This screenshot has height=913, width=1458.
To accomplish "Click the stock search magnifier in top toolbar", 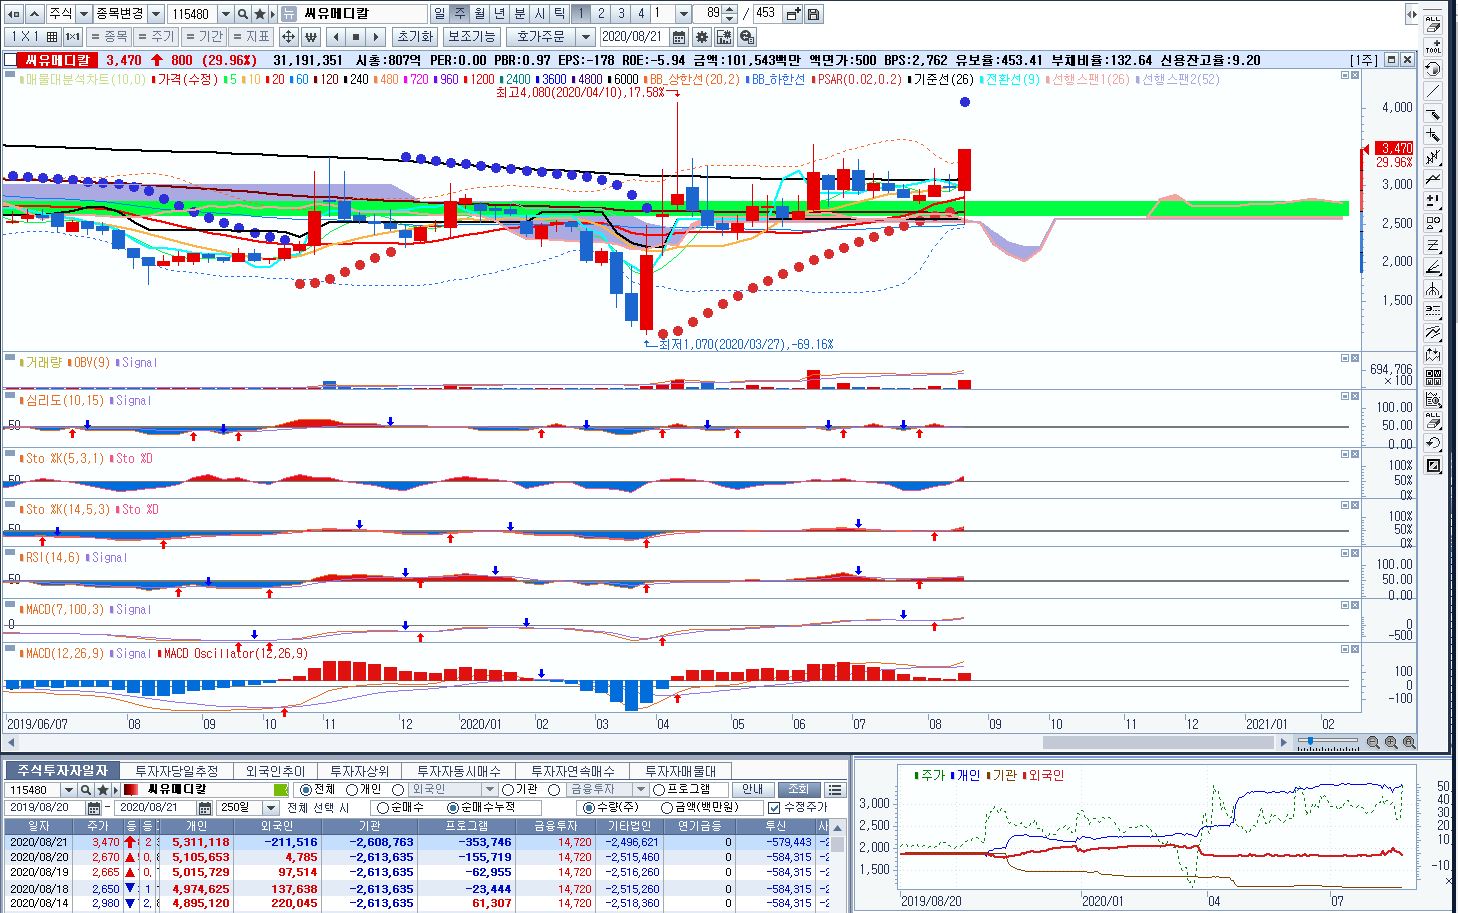I will click(243, 14).
